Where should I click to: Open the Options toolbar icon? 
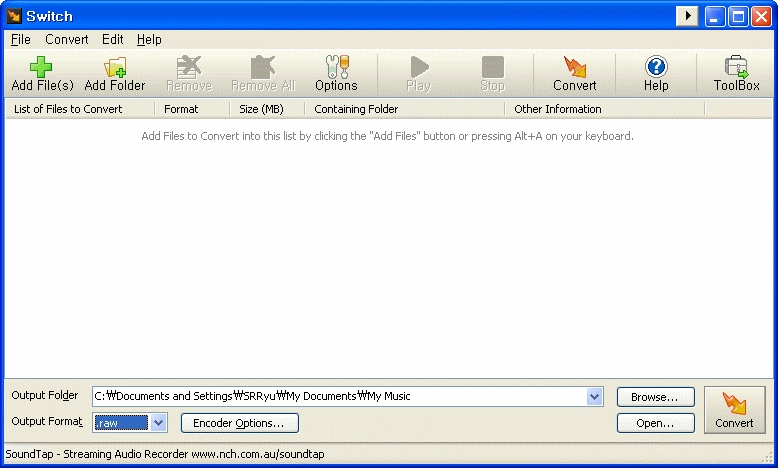click(x=336, y=73)
